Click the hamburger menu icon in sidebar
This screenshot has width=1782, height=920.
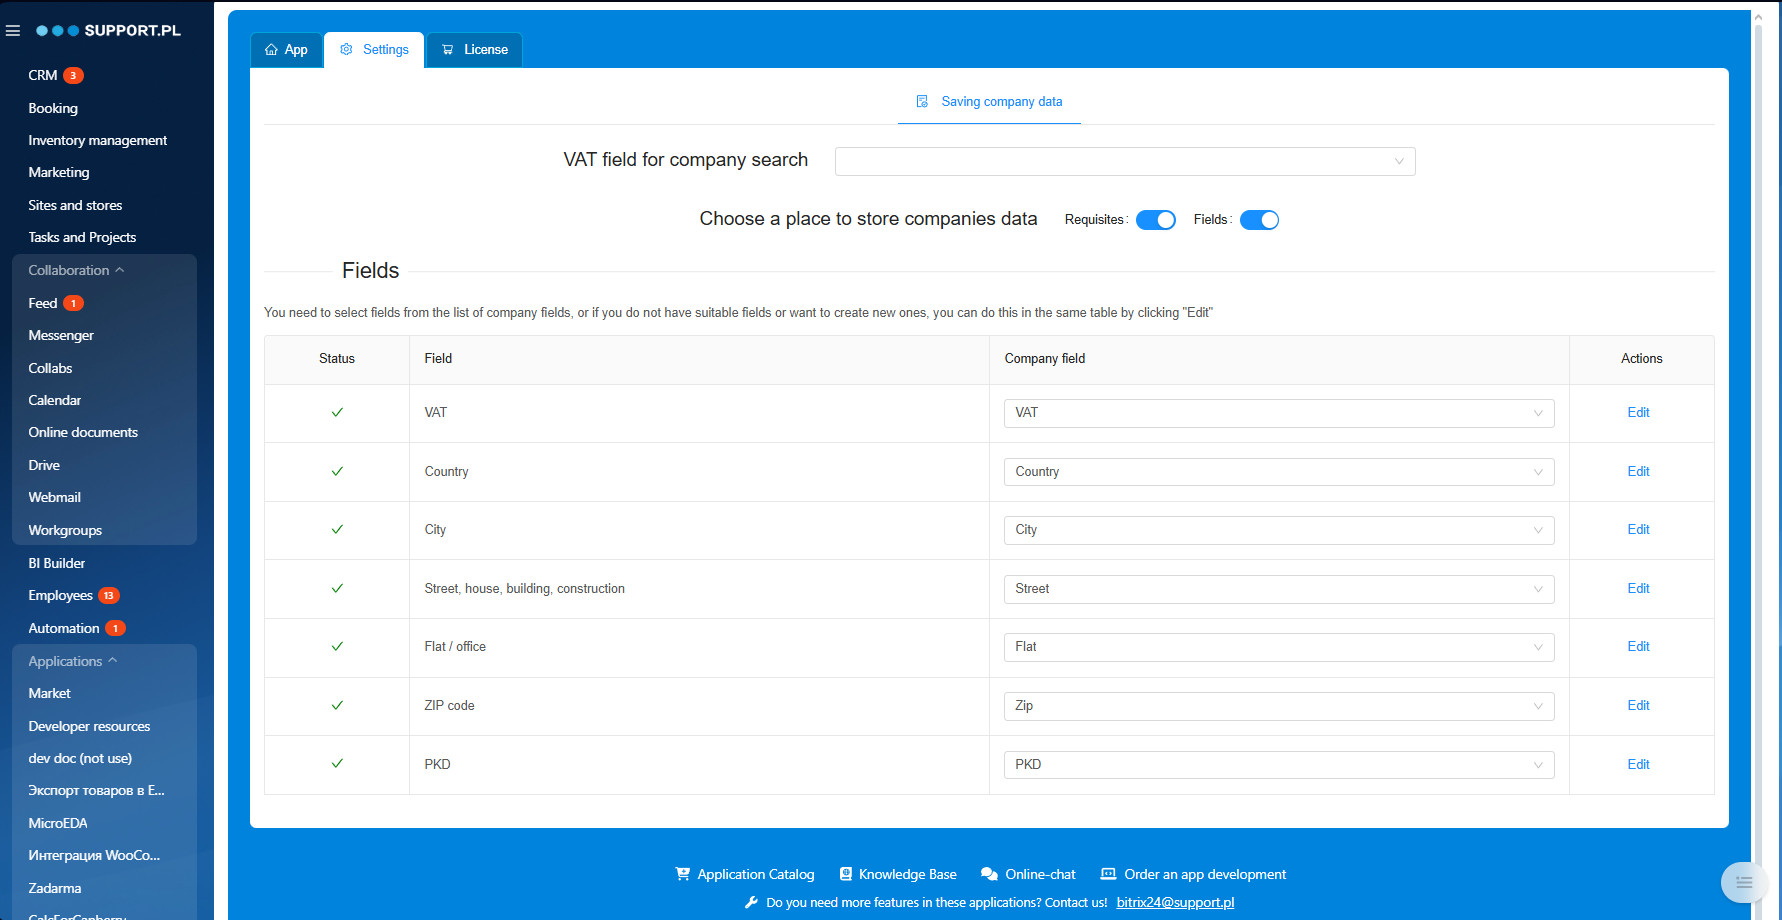pos(13,31)
